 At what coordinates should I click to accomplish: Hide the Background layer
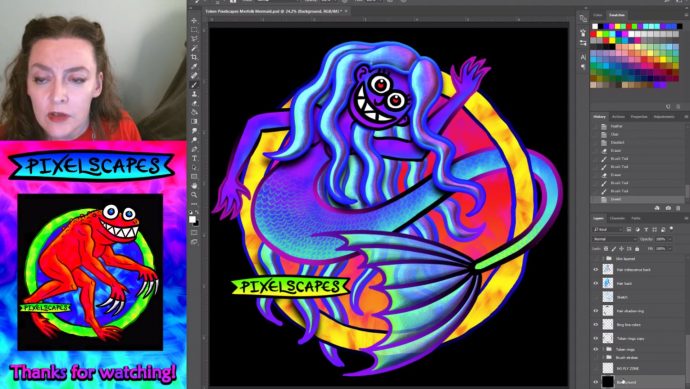click(x=596, y=381)
